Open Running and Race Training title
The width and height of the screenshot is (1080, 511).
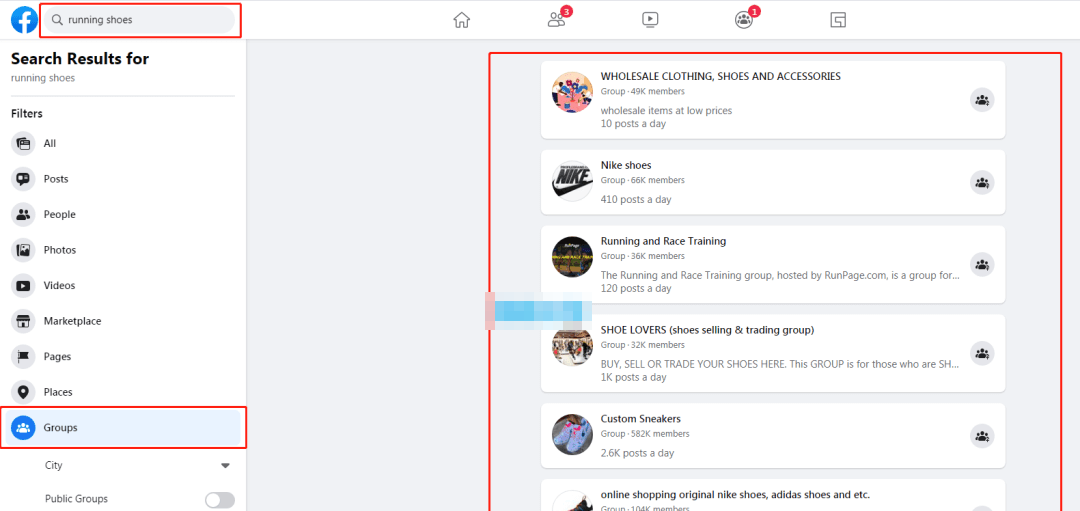[x=663, y=241]
